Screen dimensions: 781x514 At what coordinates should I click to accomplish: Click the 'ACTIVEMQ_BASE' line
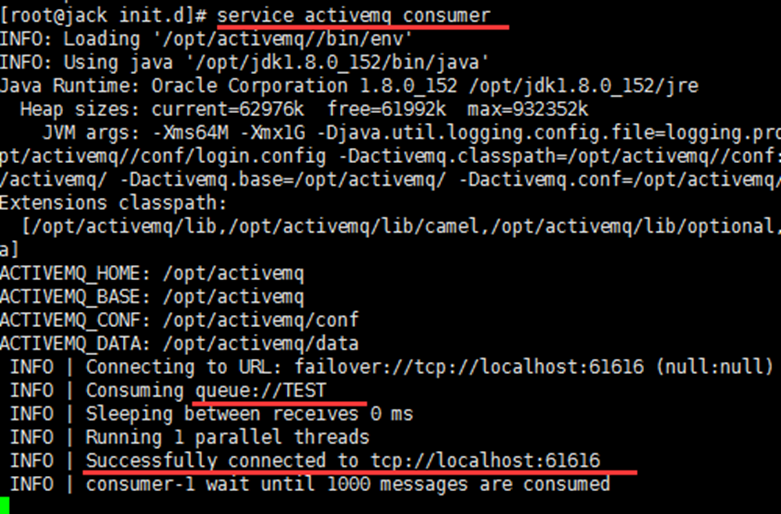coord(151,296)
